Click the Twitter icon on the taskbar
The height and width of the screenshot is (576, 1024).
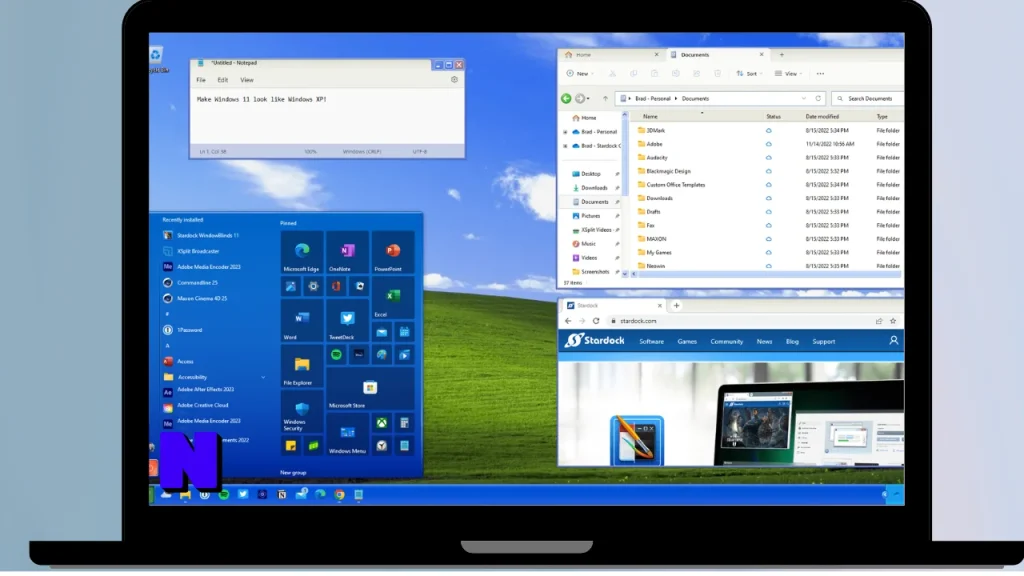pos(243,495)
